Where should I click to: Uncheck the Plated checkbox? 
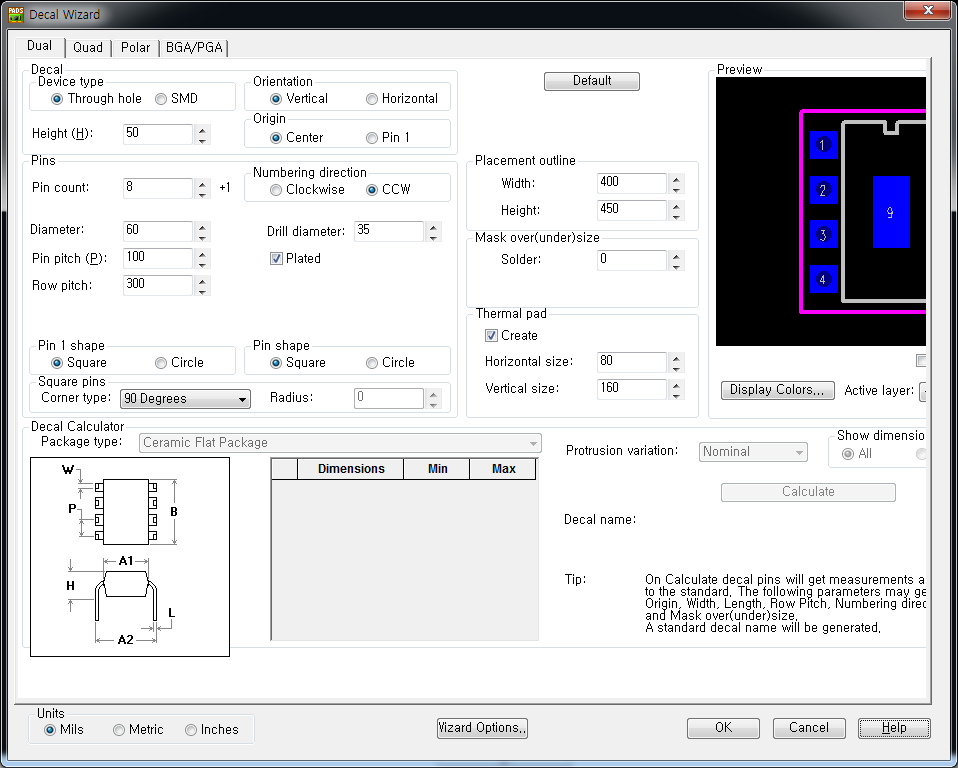click(277, 258)
